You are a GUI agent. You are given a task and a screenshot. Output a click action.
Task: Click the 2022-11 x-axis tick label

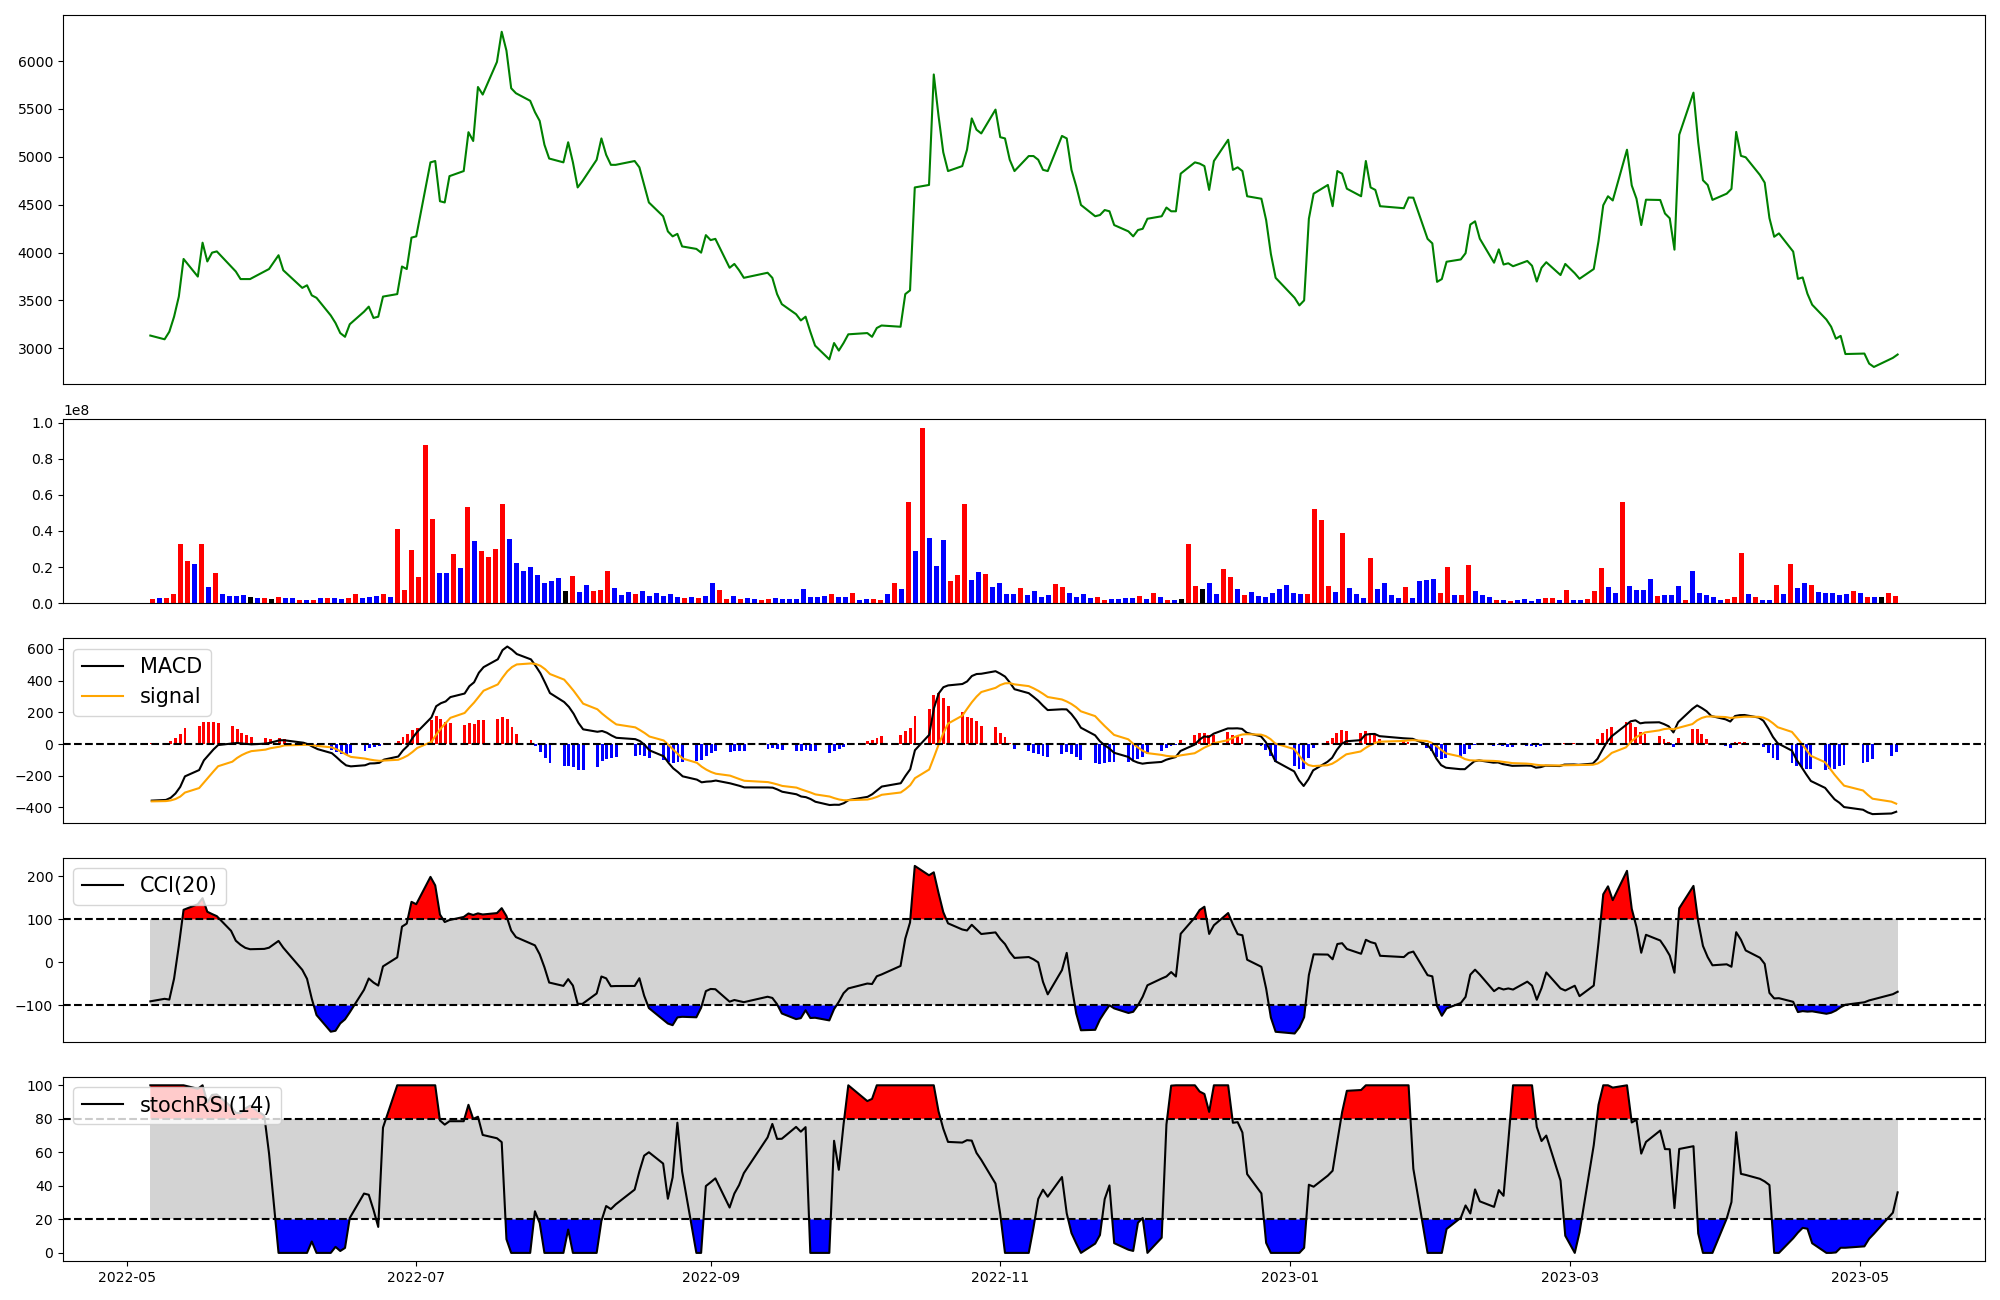click(x=1000, y=1277)
